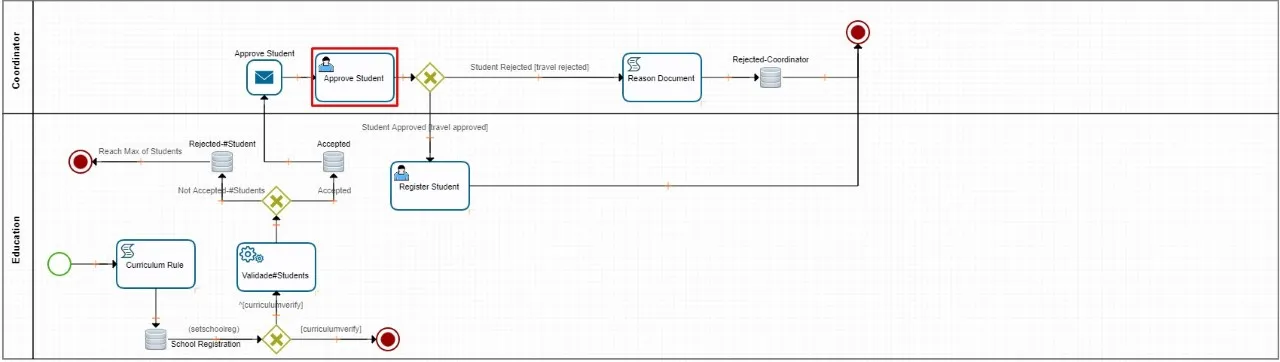Select the gateway next to School Registration
The width and height of the screenshot is (1280, 362).
click(276, 339)
